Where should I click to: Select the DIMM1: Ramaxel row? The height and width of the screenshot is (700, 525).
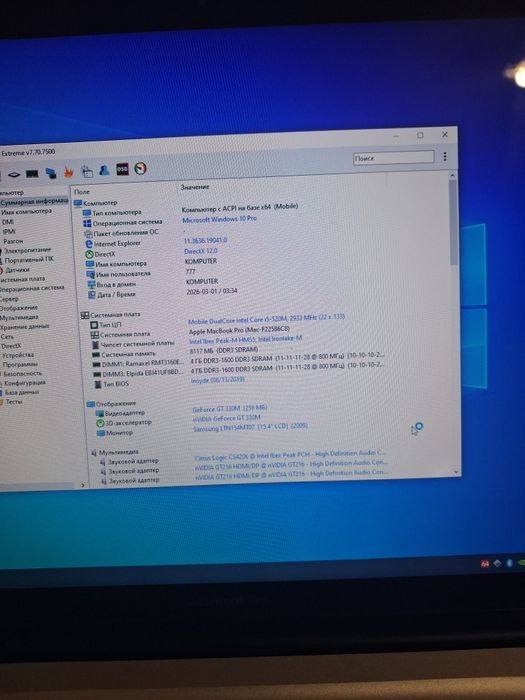(x=138, y=364)
